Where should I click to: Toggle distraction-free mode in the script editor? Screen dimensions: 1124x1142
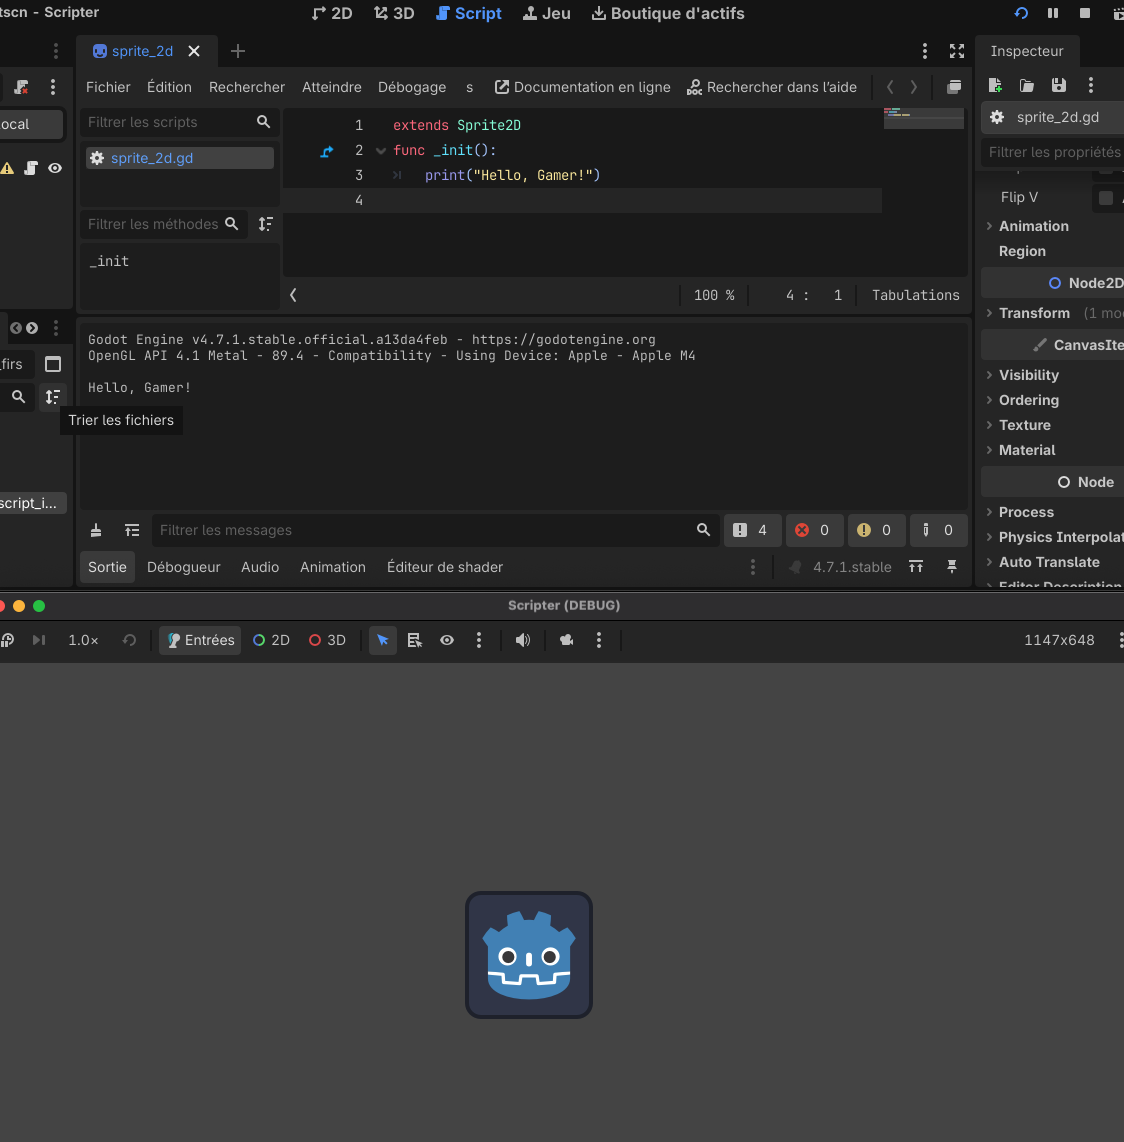[x=956, y=51]
